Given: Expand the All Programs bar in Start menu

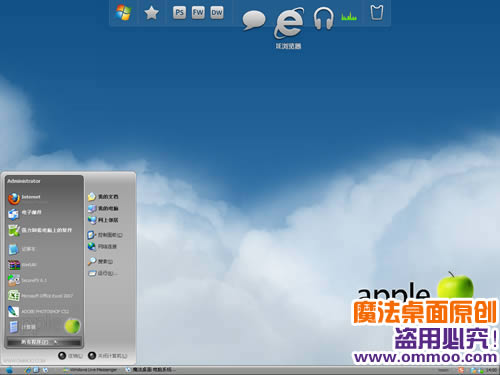Looking at the screenshot, I should tap(44, 342).
